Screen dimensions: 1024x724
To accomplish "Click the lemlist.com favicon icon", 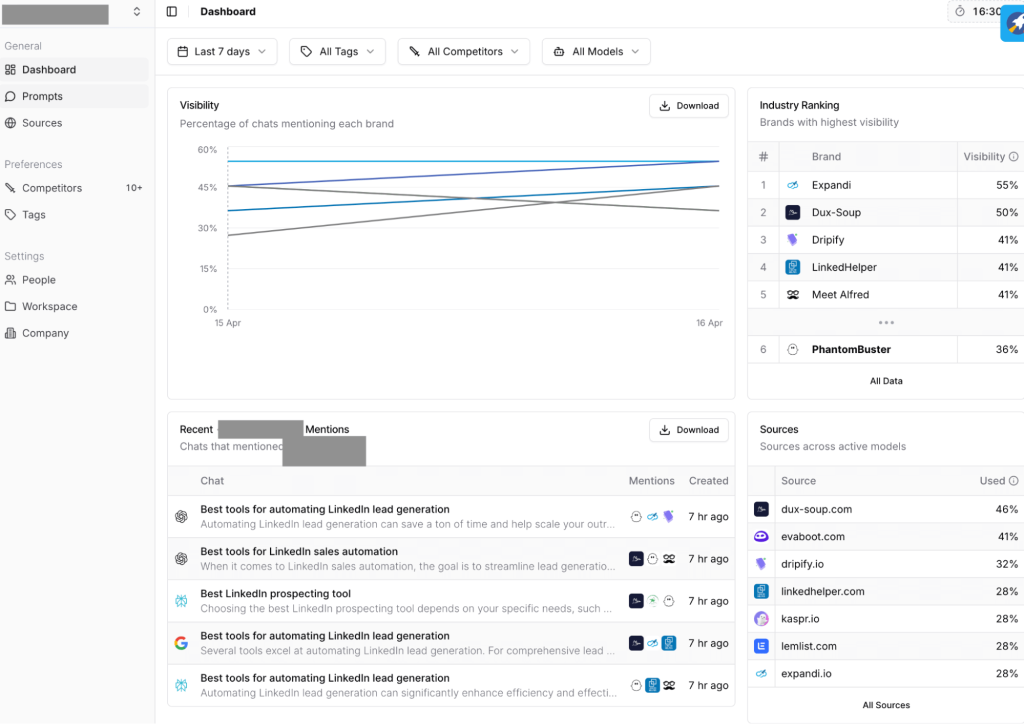I will coord(761,647).
